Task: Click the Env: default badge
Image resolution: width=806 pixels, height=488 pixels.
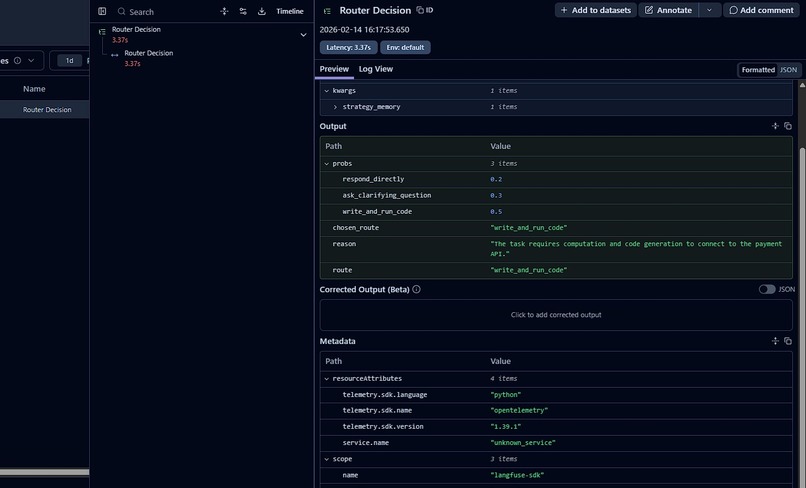Action: tap(405, 47)
